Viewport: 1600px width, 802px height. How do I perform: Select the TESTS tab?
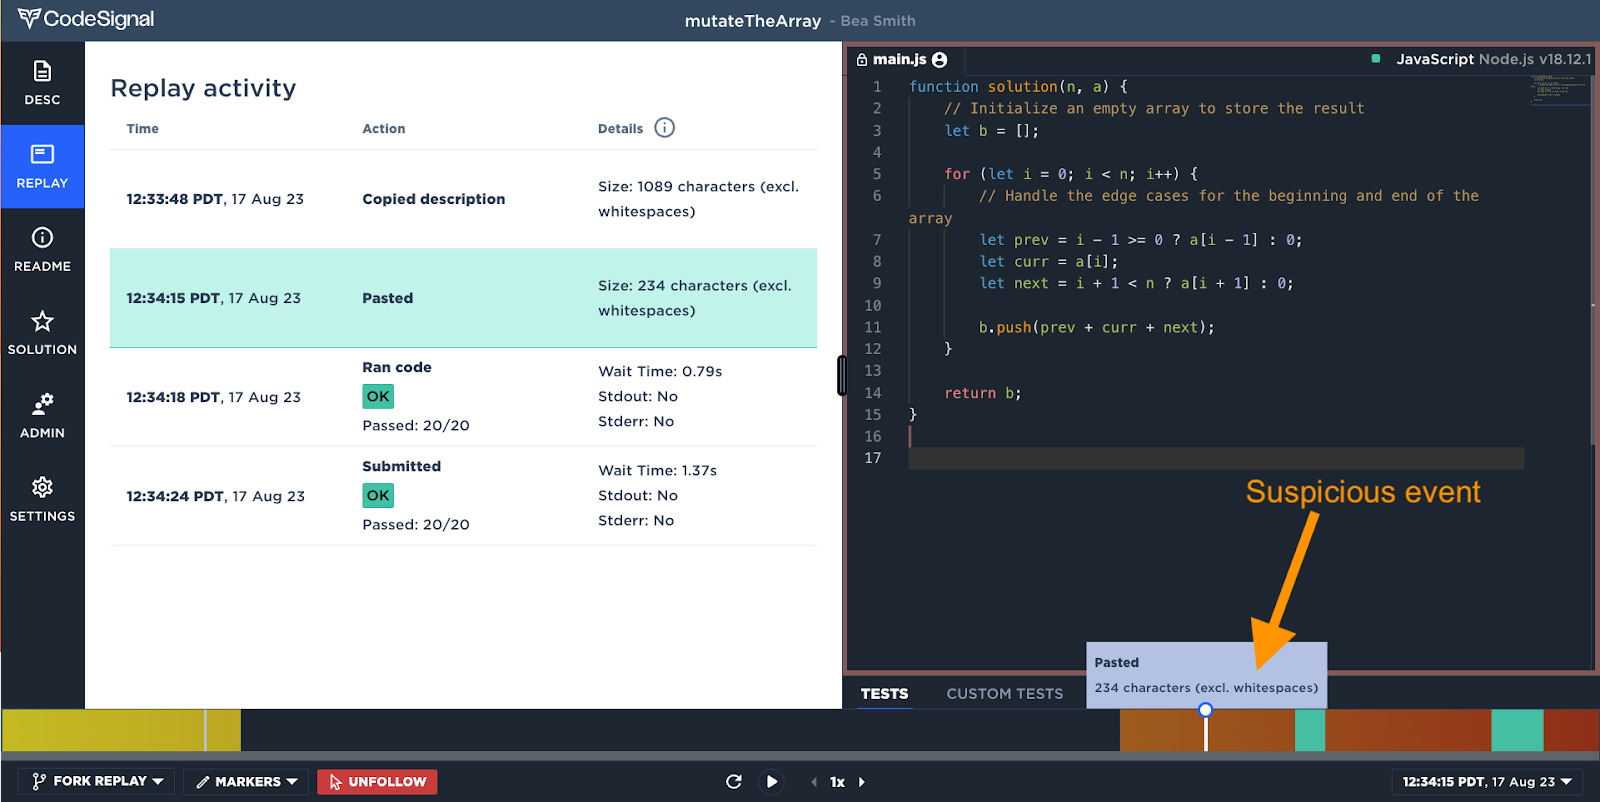point(884,693)
